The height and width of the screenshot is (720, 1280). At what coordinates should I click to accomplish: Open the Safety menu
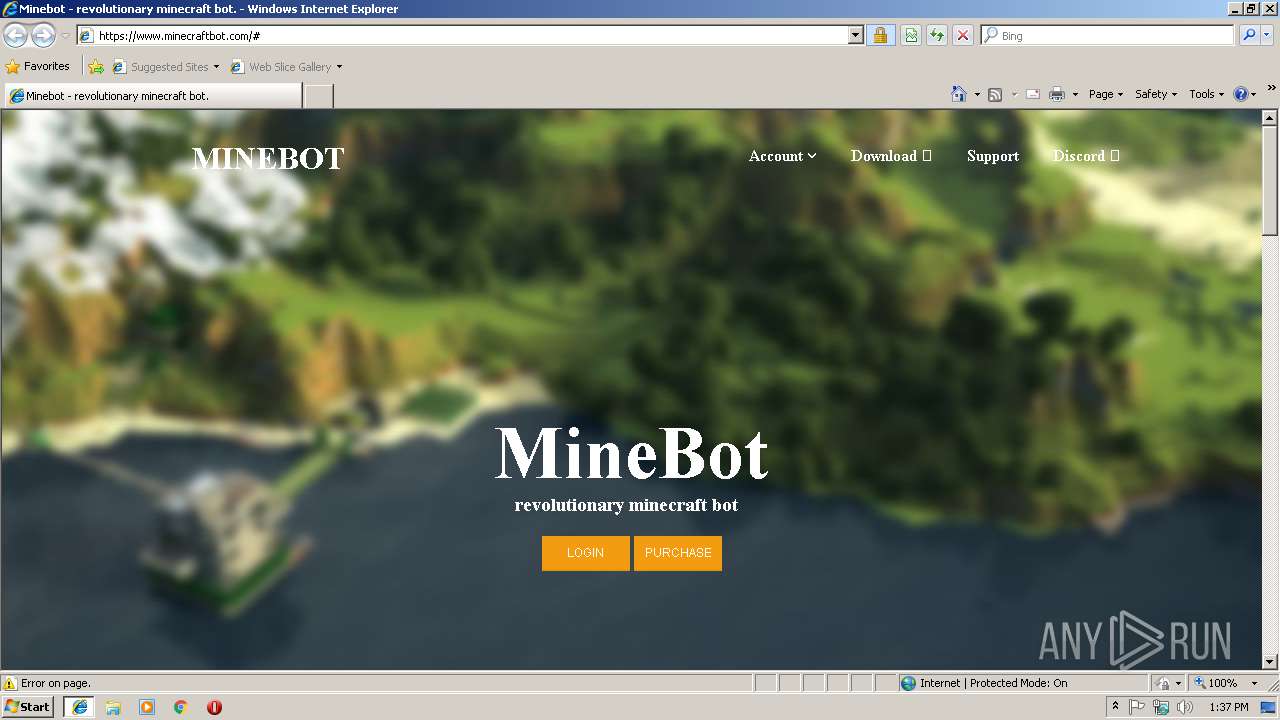[1156, 94]
